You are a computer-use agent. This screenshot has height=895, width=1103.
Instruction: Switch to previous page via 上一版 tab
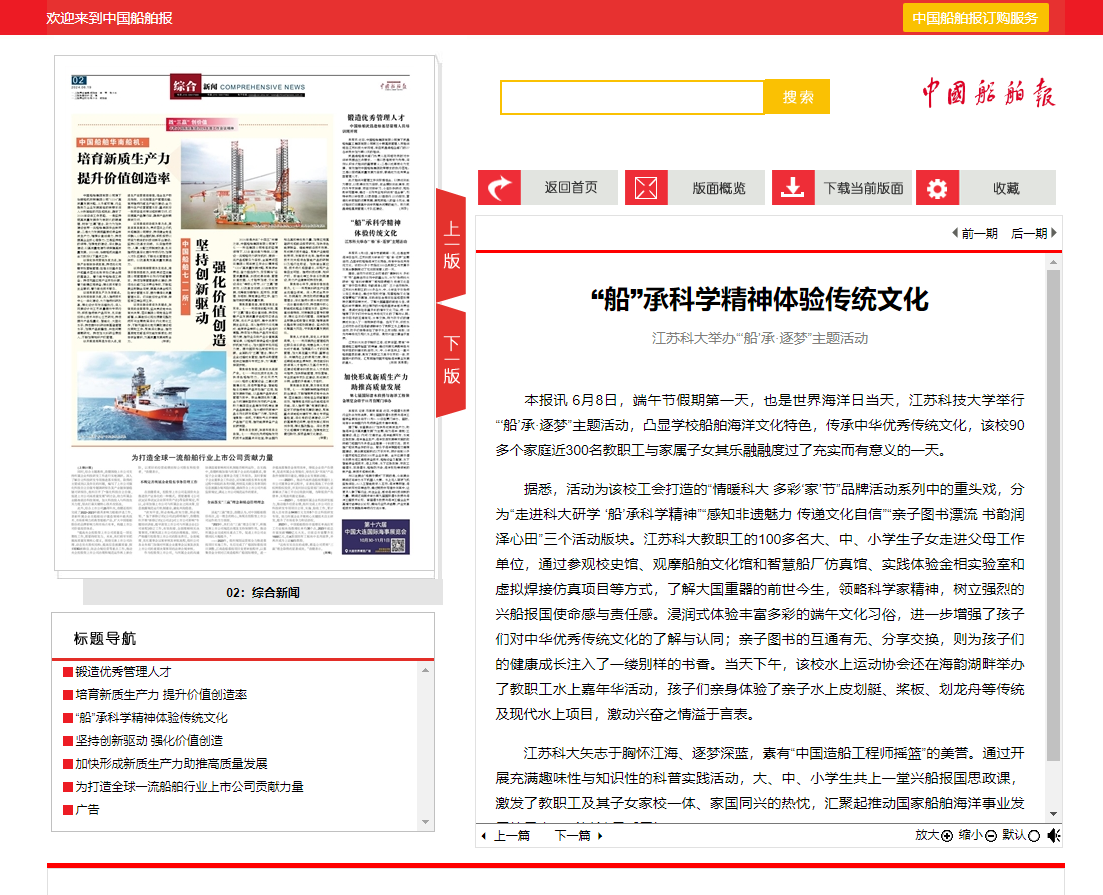click(452, 246)
